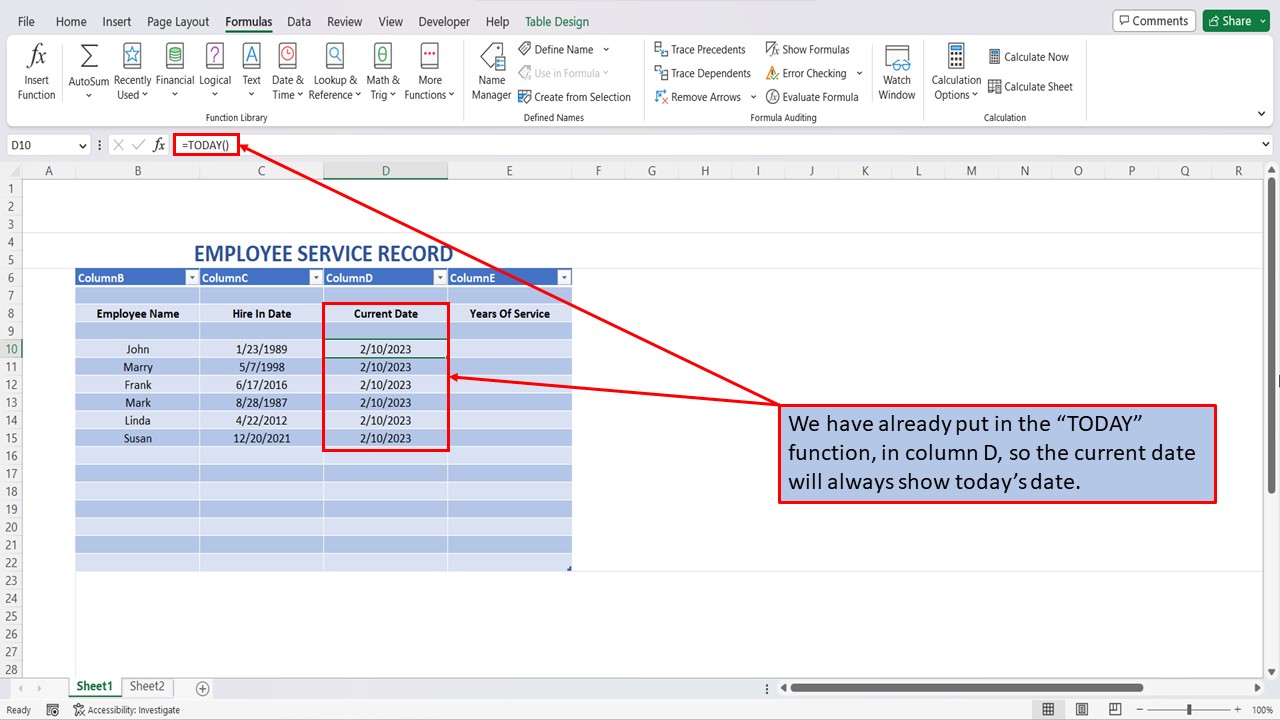1280x720 pixels.
Task: Open the Name Manager
Action: pos(491,68)
